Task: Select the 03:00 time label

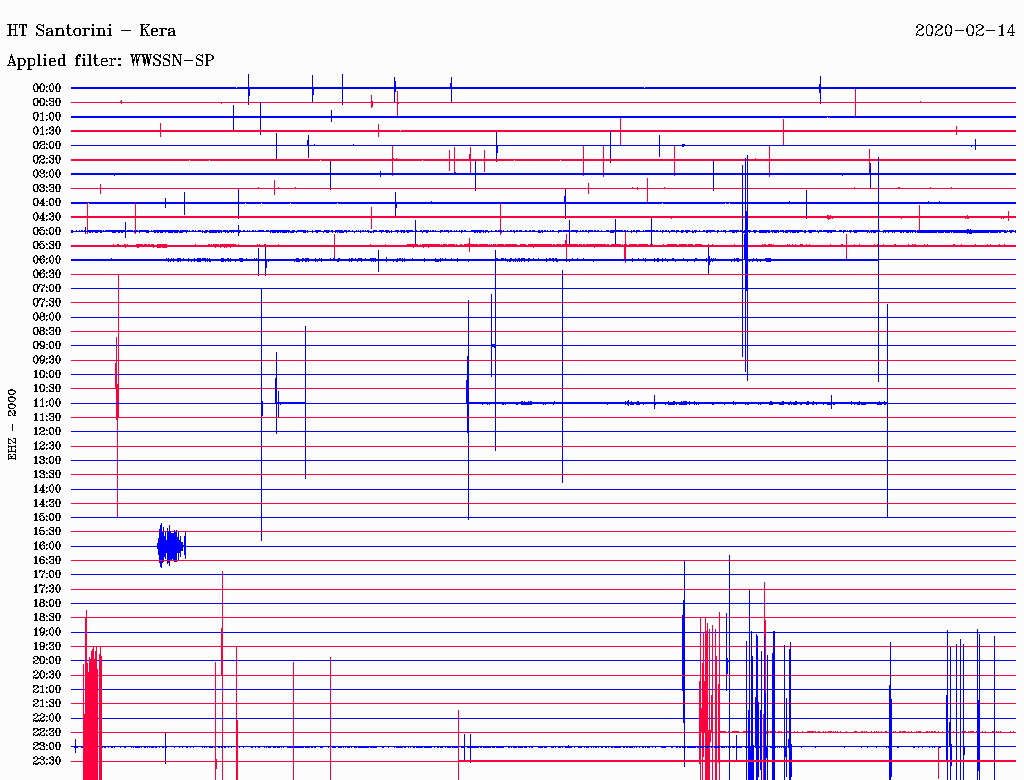Action: click(x=47, y=174)
